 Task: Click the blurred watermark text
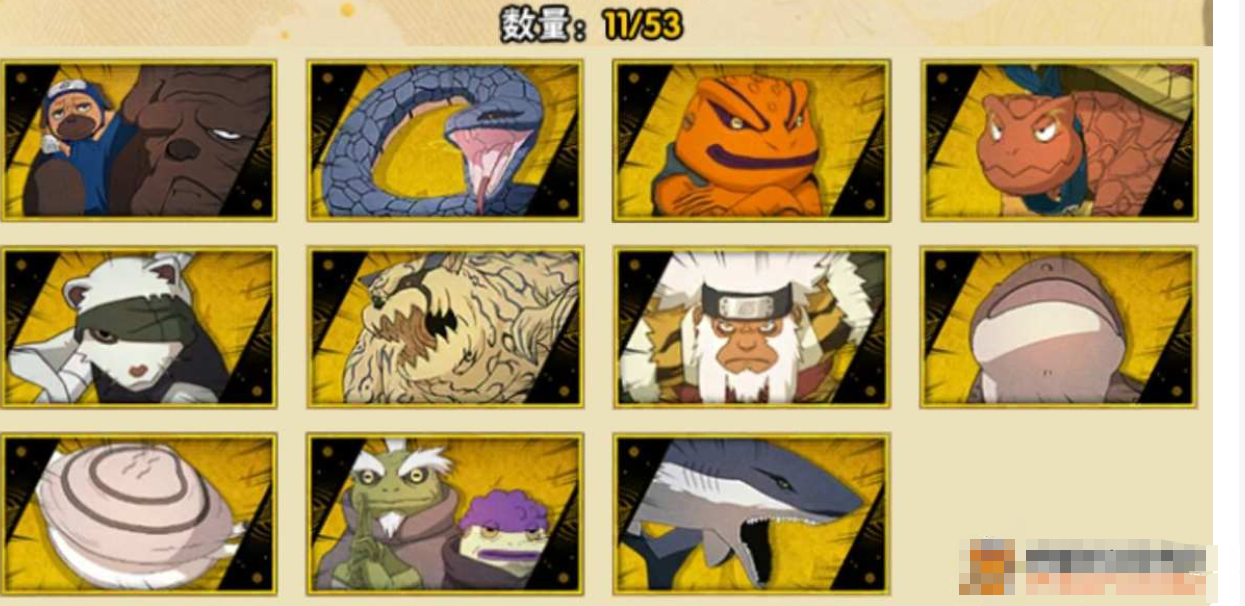[x=1115, y=567]
